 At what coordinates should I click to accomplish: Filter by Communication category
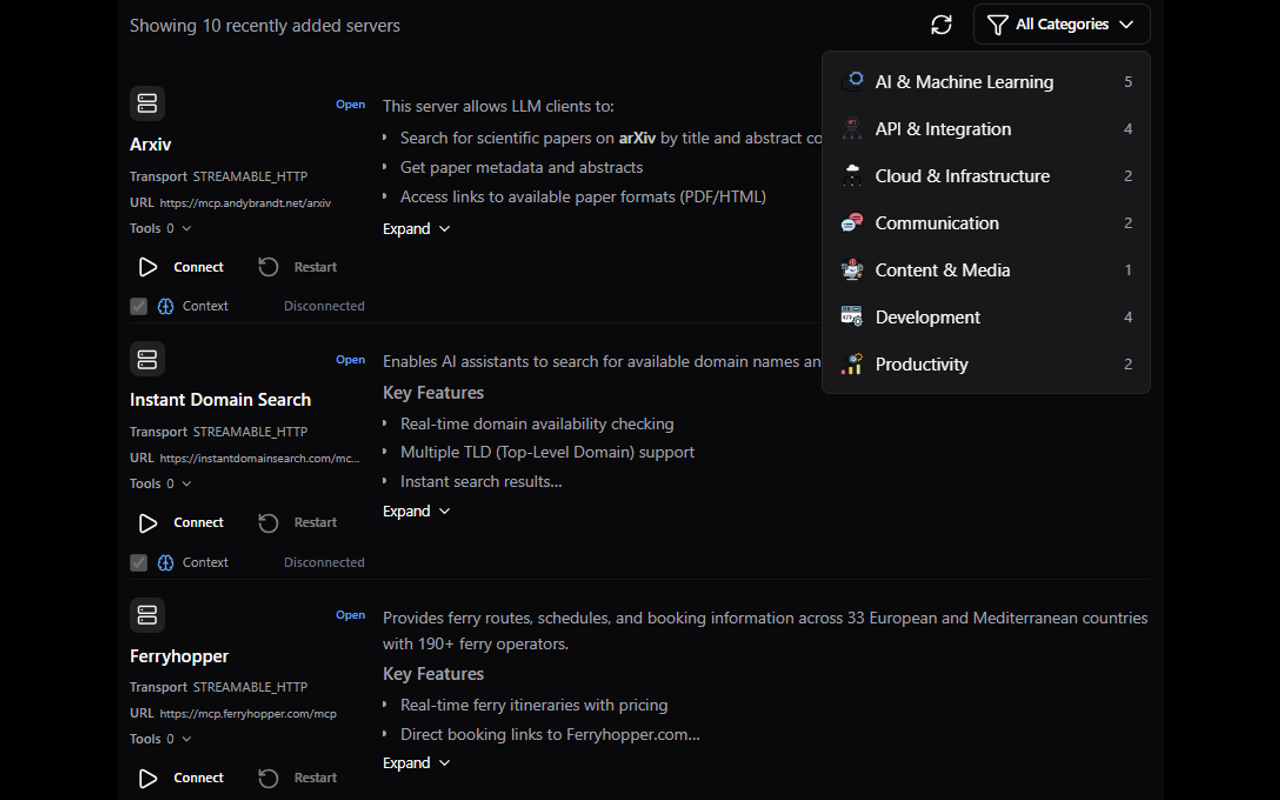point(986,223)
